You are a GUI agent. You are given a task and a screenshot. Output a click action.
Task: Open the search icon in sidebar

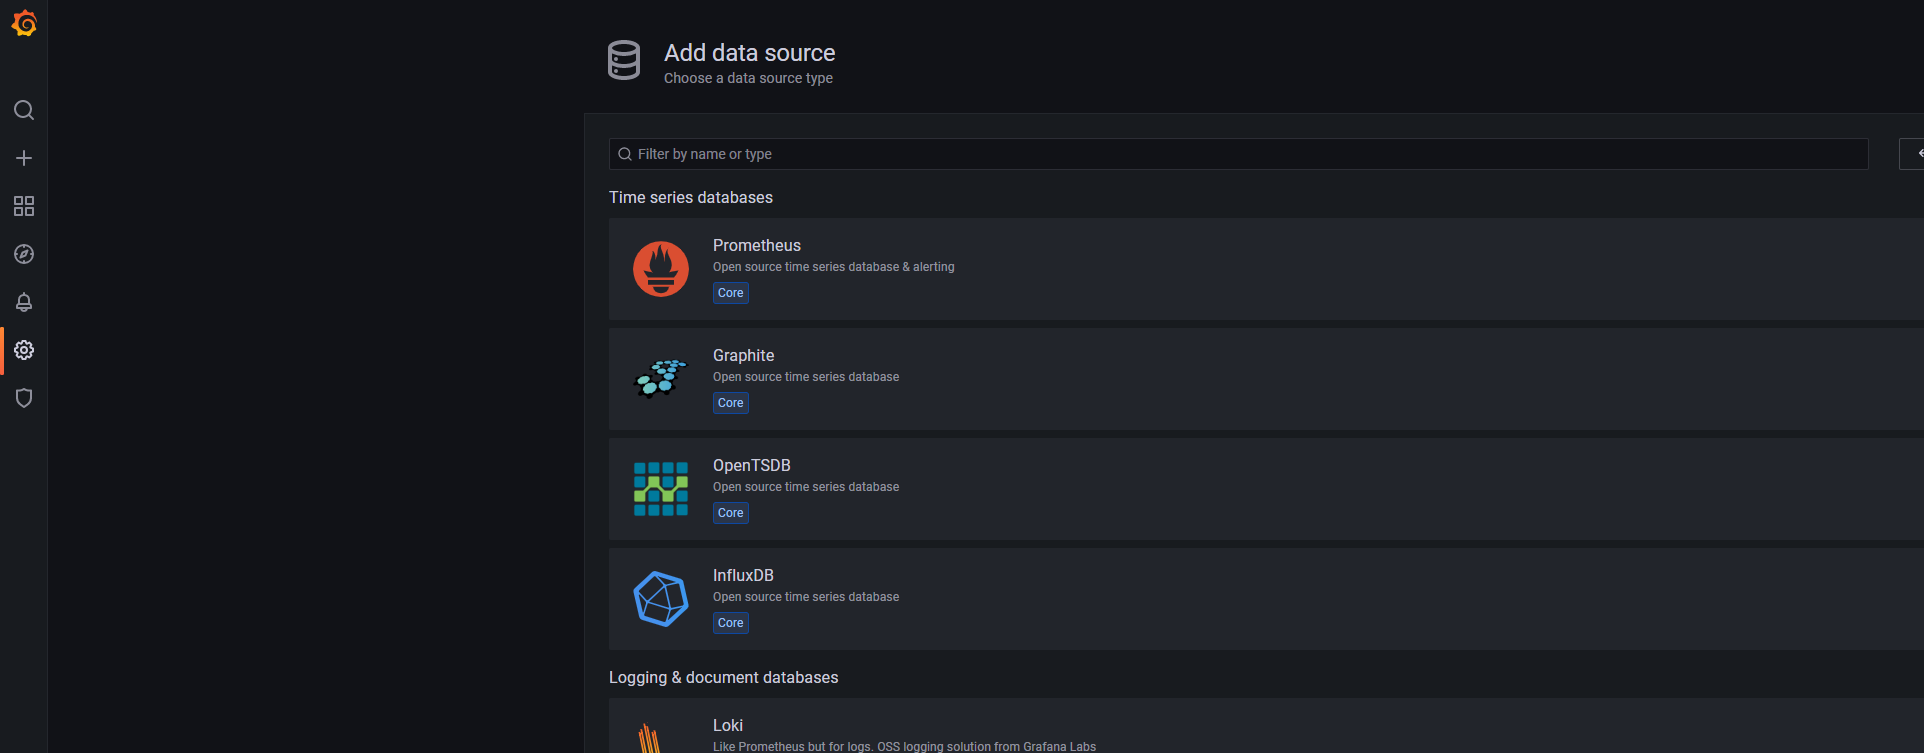24,110
